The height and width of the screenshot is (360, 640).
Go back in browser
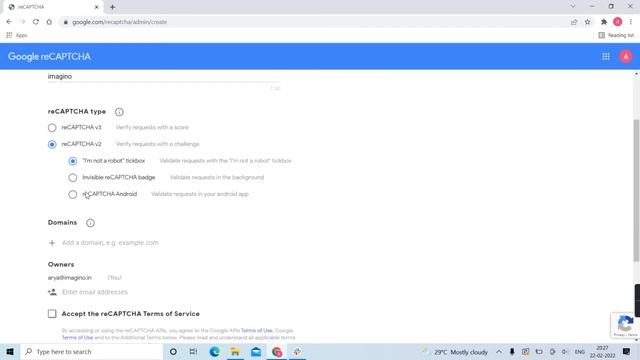point(9,22)
